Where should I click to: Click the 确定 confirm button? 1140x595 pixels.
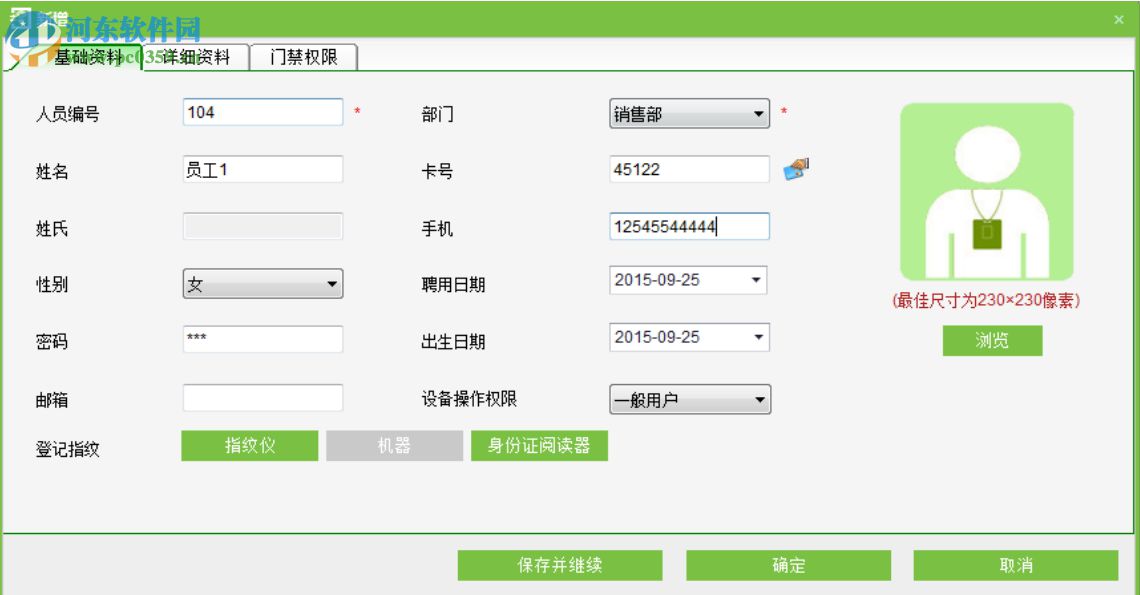[x=787, y=564]
